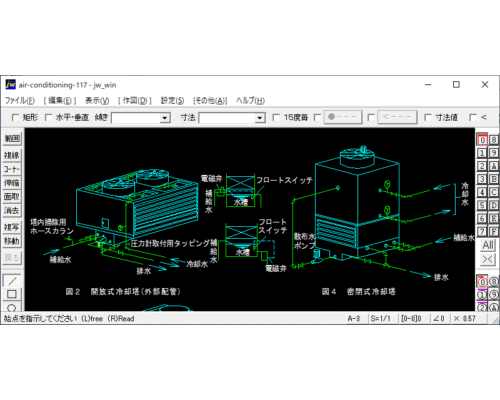500x400 pixels.
Task: Enable the 矩形 checkbox
Action: pos(15,118)
